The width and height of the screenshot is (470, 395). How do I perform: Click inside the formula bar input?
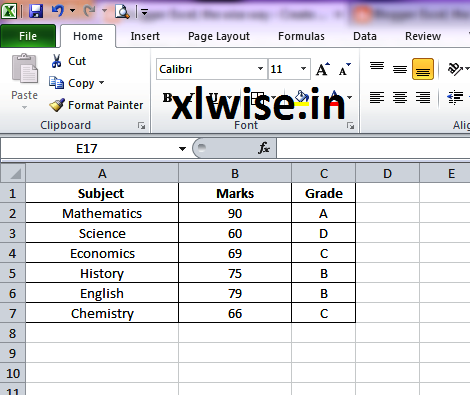[373, 148]
